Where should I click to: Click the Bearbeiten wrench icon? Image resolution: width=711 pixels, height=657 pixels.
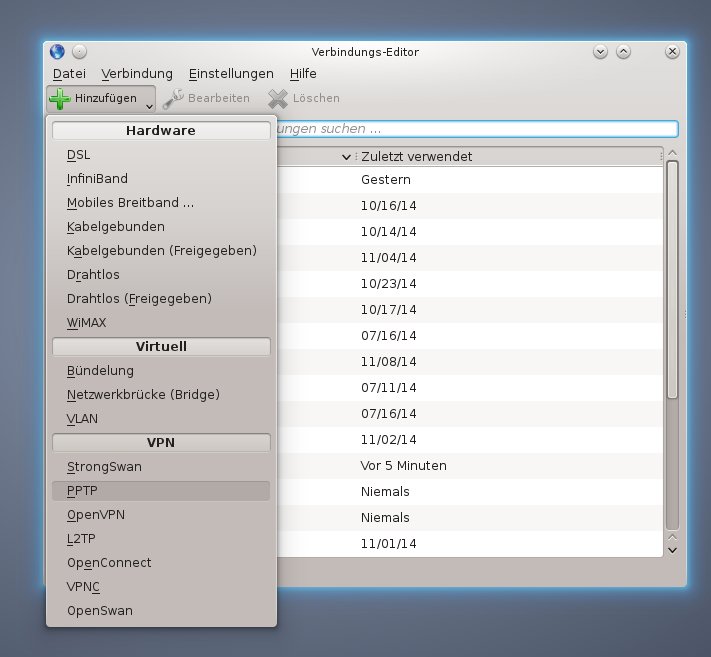[173, 98]
